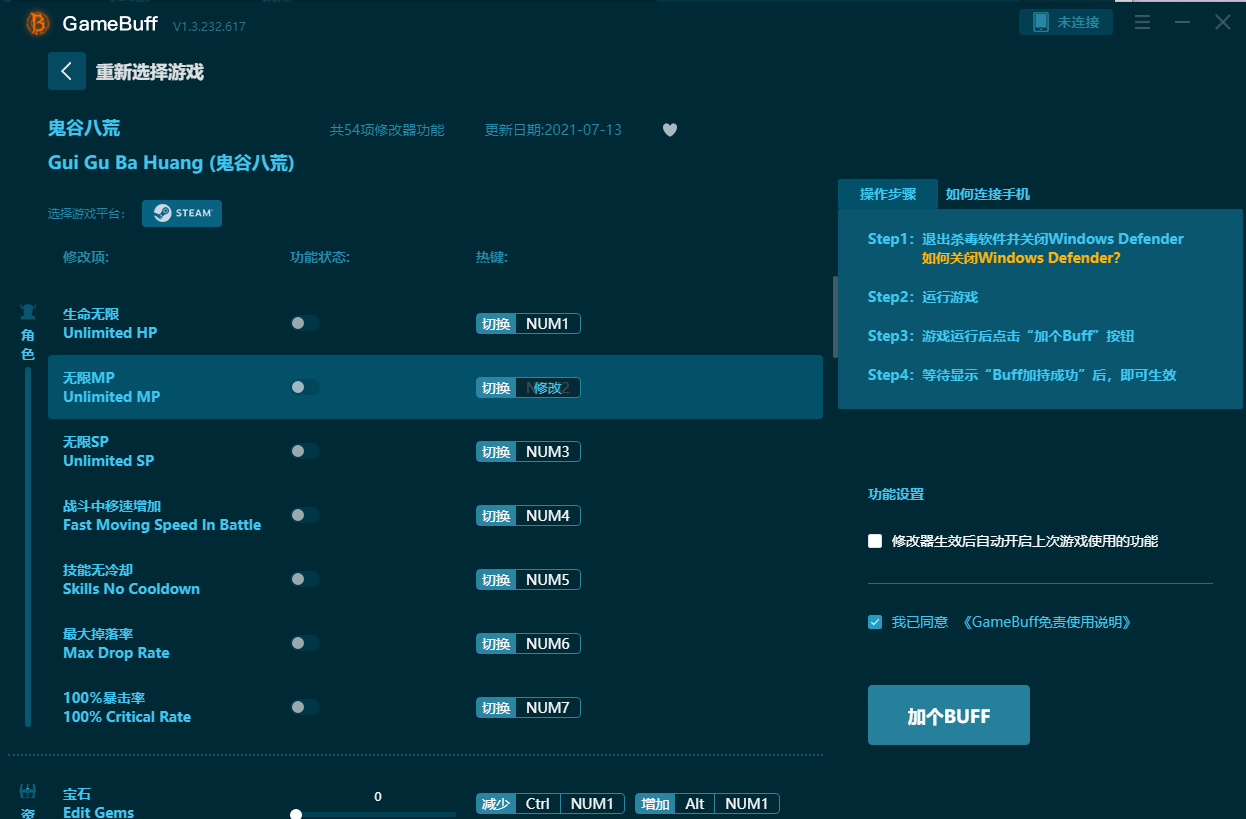The width and height of the screenshot is (1246, 819).
Task: Change the NUM6 hotkey for Max Drop Rate
Action: point(548,644)
